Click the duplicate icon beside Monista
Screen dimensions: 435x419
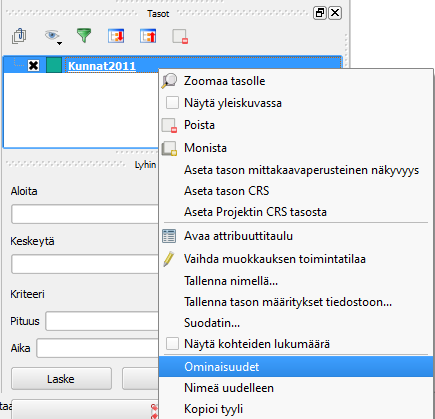coord(169,148)
